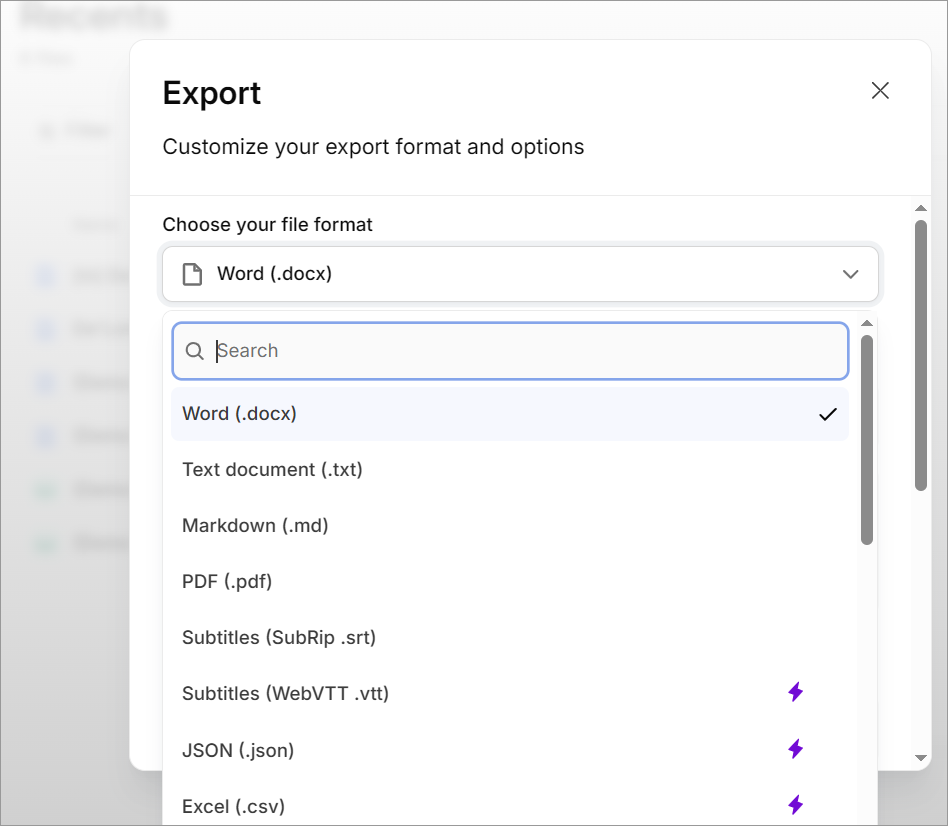Collapse the format dropdown using its chevron arrow
Screen dimensions: 948x826
(x=850, y=275)
